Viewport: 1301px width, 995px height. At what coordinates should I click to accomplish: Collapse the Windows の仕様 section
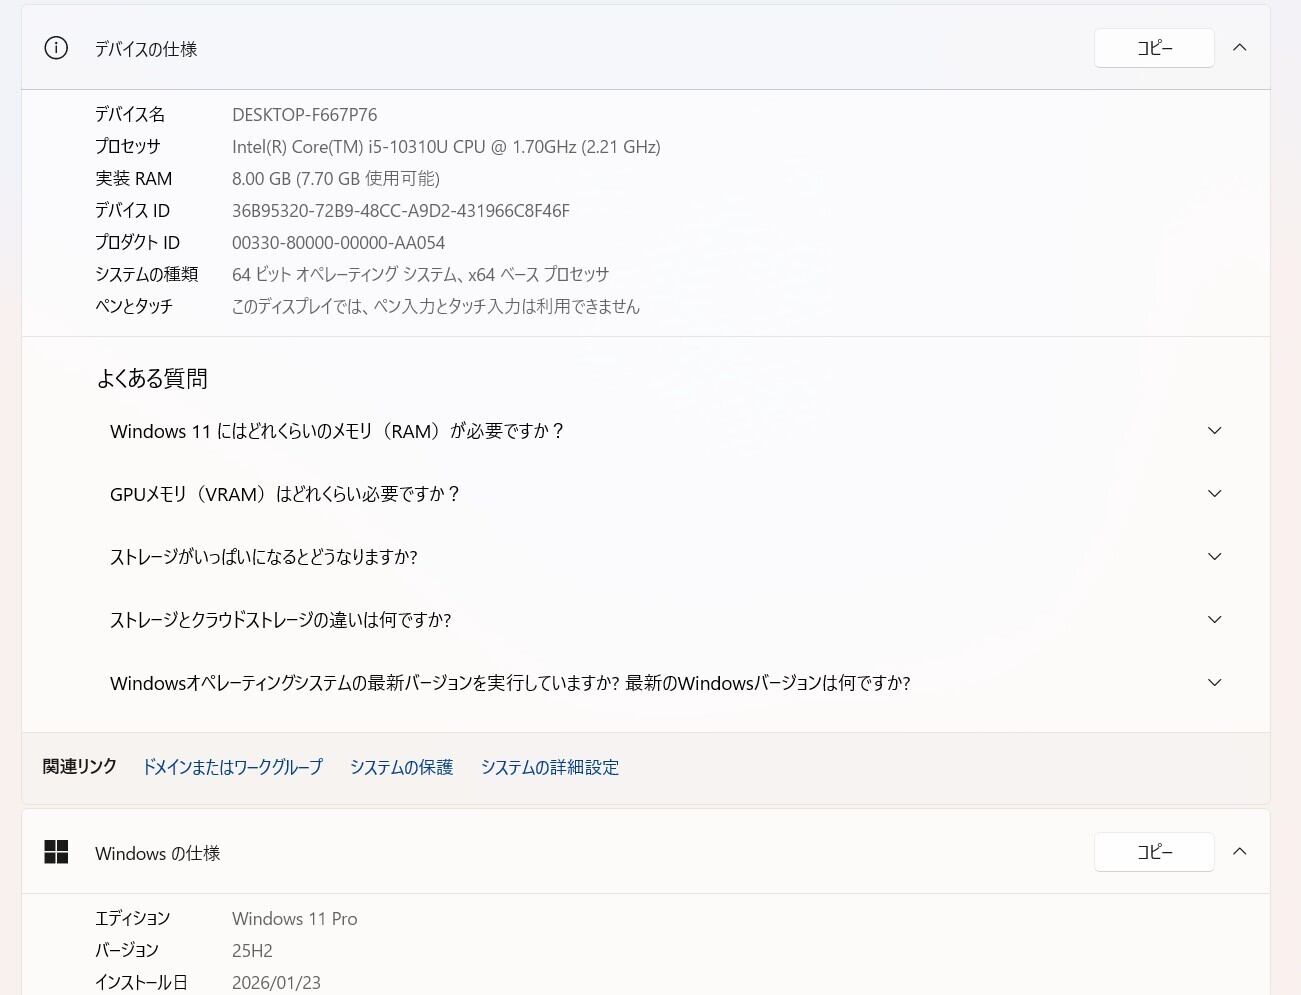1240,852
